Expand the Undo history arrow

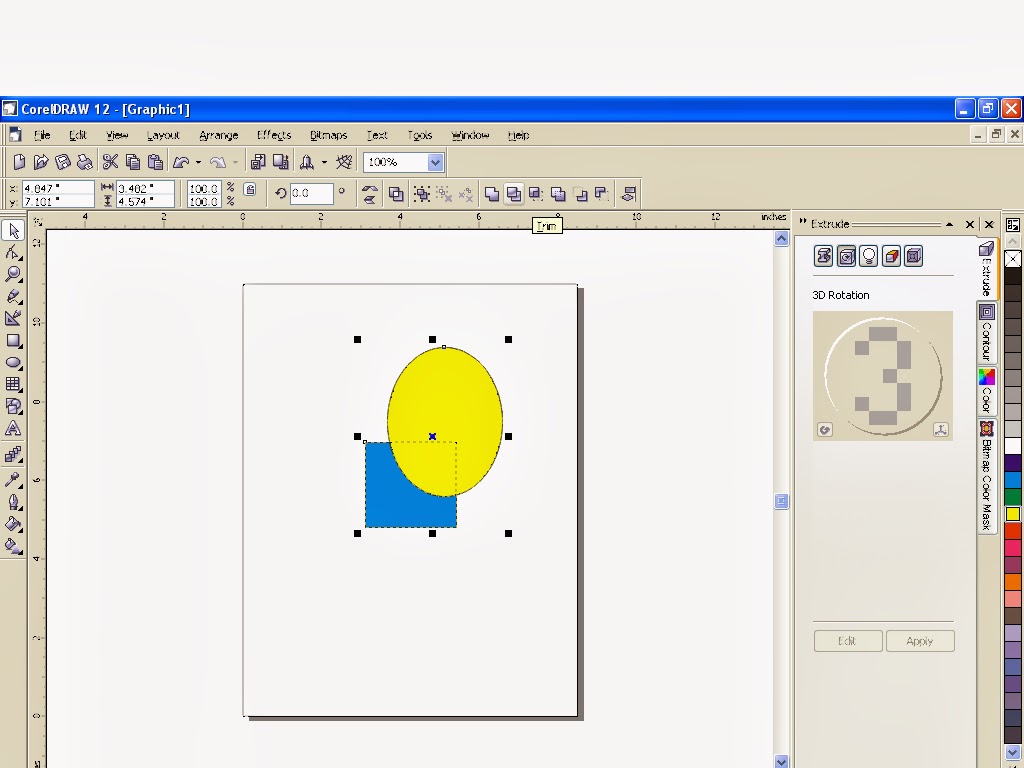(199, 162)
